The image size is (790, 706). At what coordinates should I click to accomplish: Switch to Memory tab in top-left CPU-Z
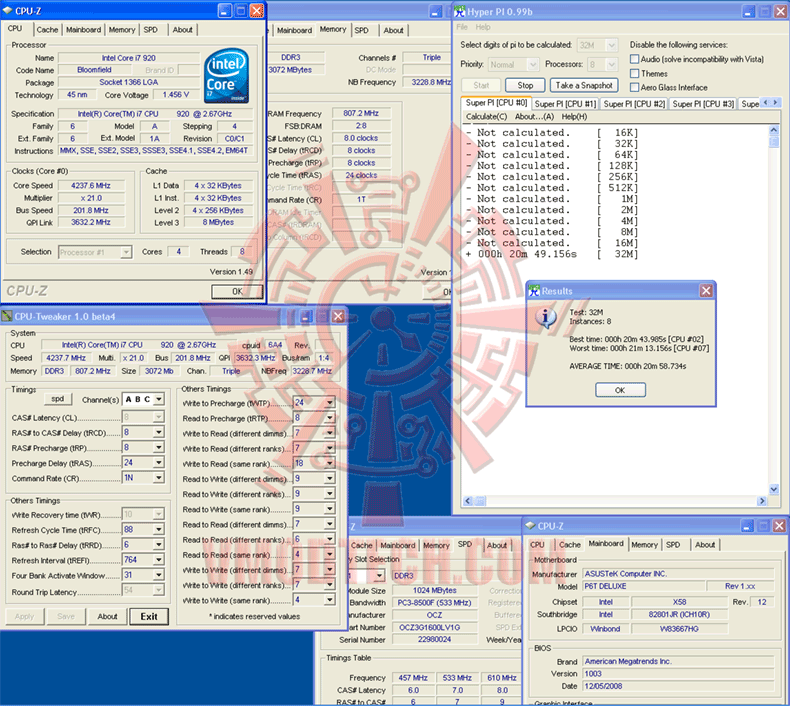tap(122, 30)
